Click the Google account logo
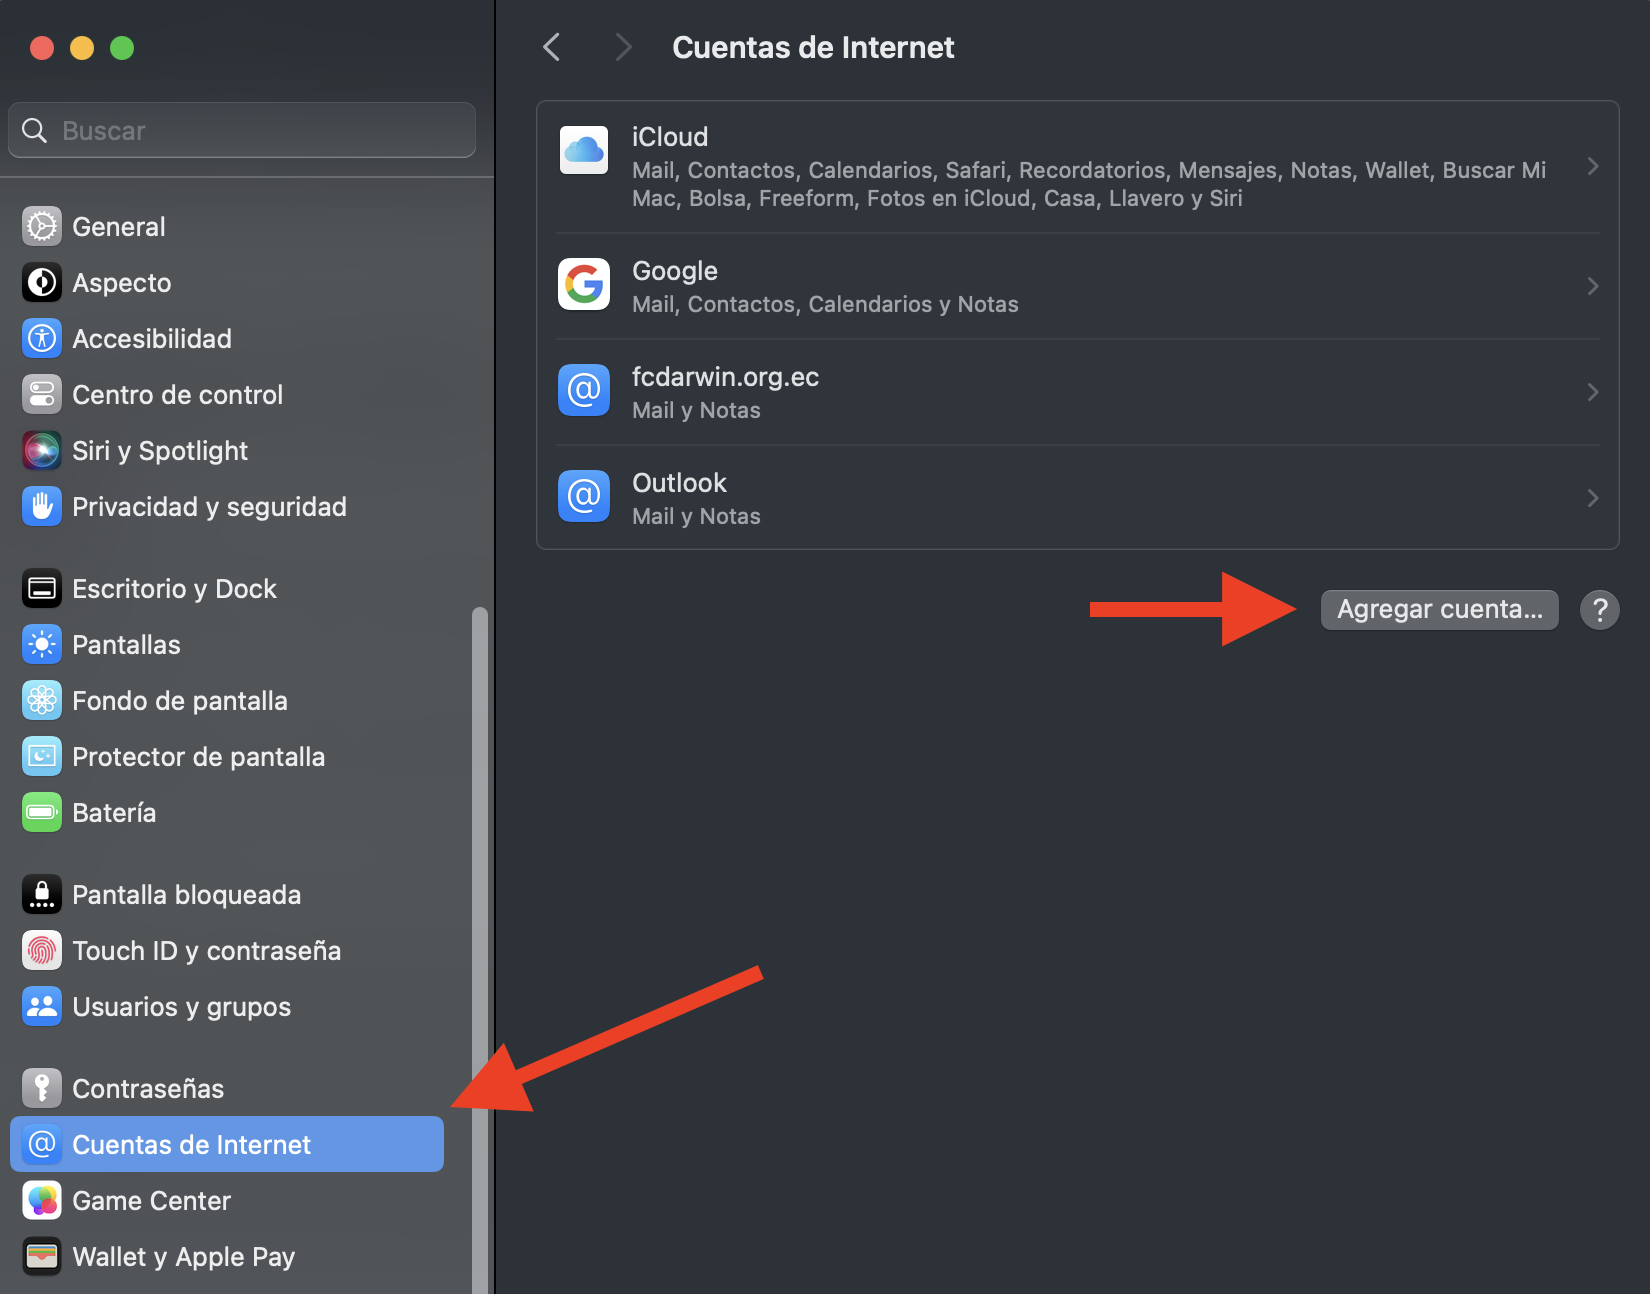The width and height of the screenshot is (1650, 1294). (584, 284)
